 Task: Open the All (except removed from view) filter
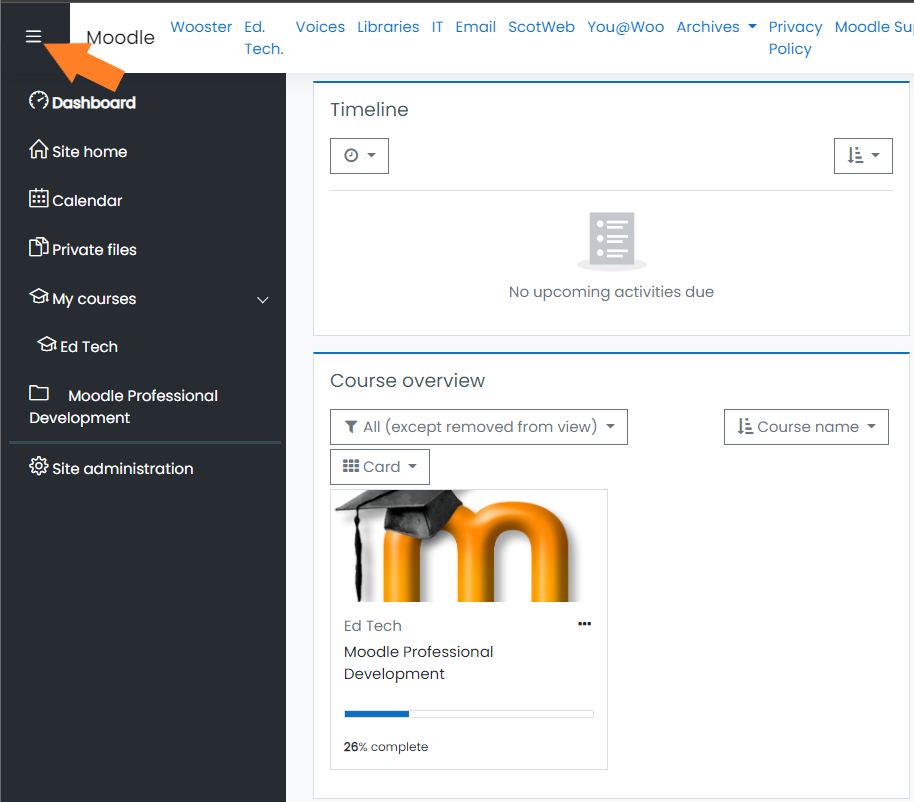pos(479,427)
